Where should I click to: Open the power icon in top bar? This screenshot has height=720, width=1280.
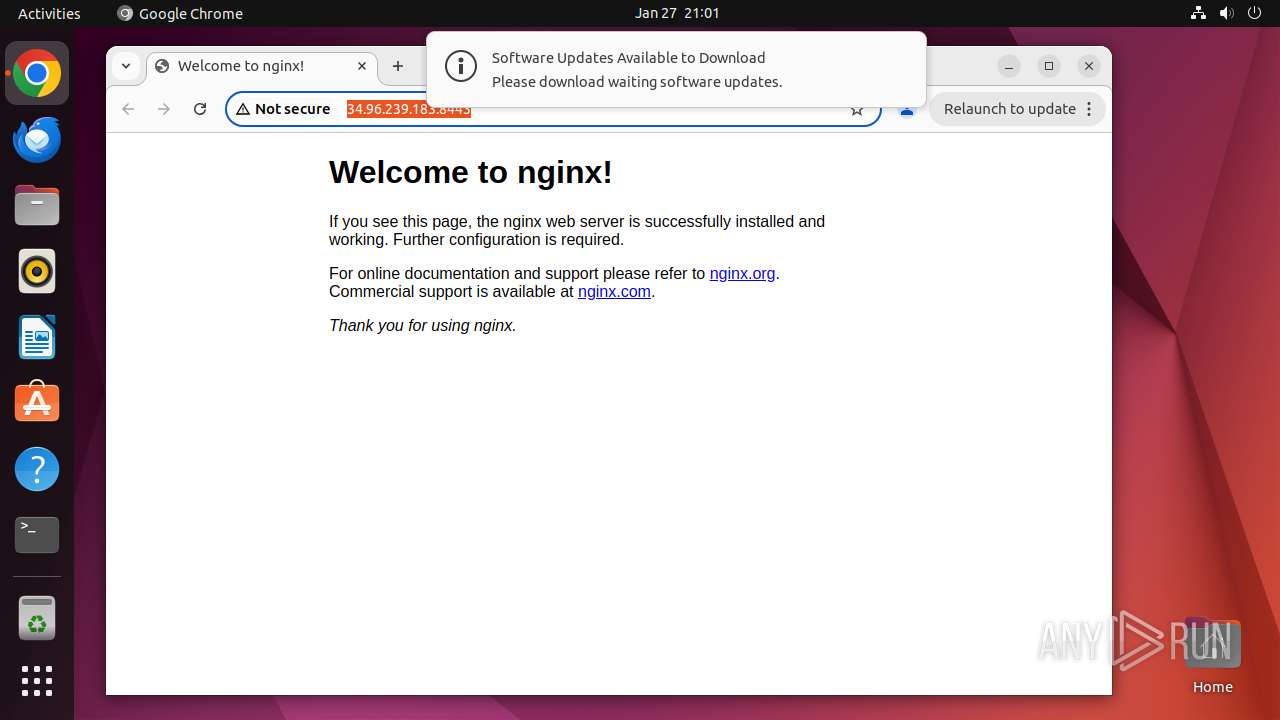1254,13
